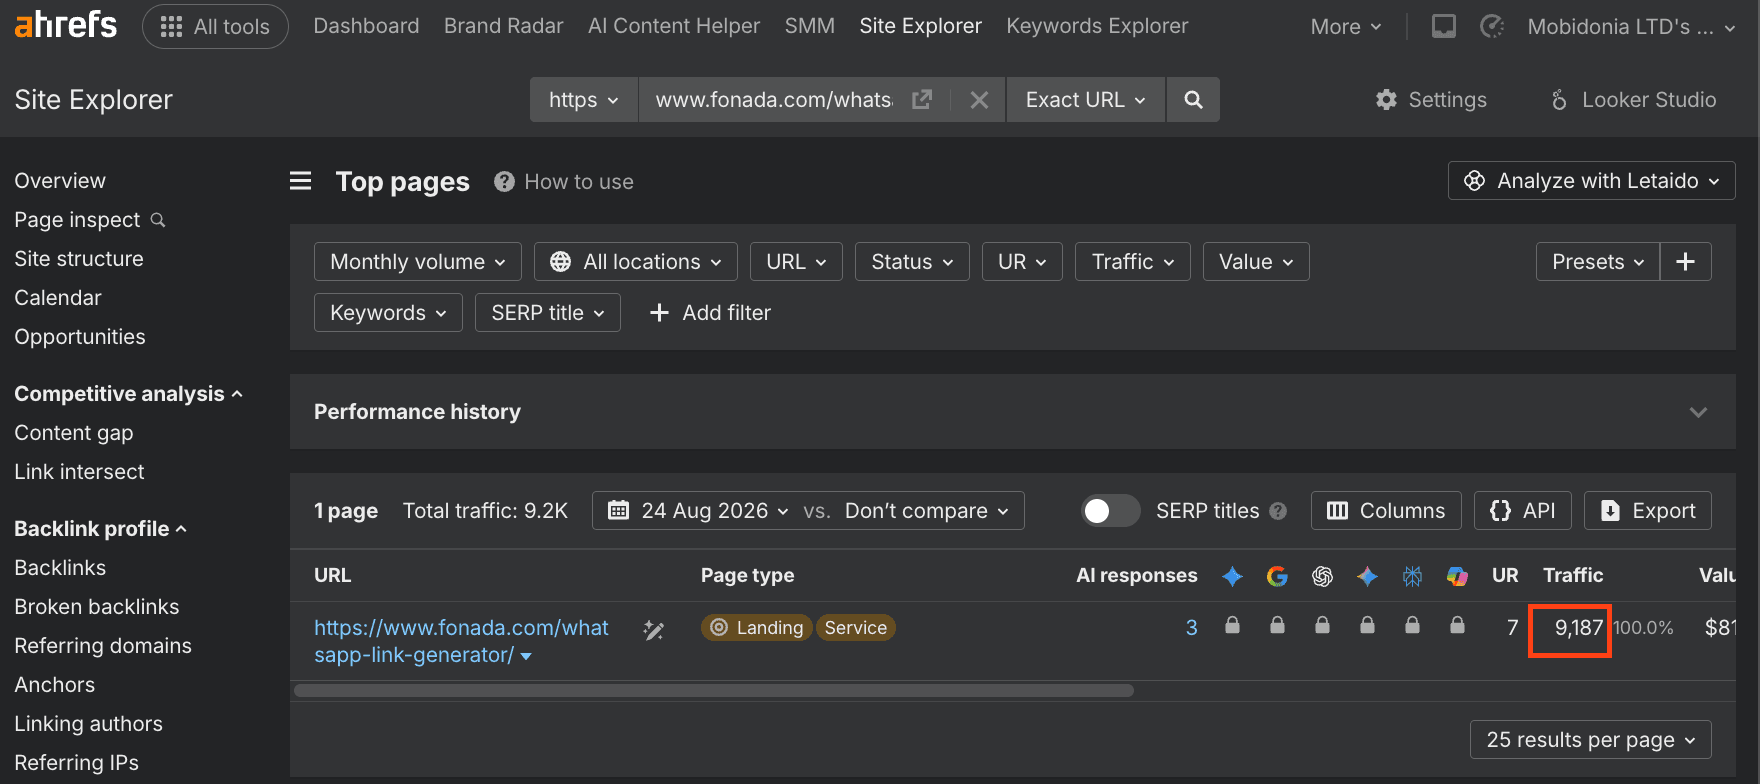Collapse the Competitive analysis section
Screen dimensions: 1760x784
[x=129, y=394]
